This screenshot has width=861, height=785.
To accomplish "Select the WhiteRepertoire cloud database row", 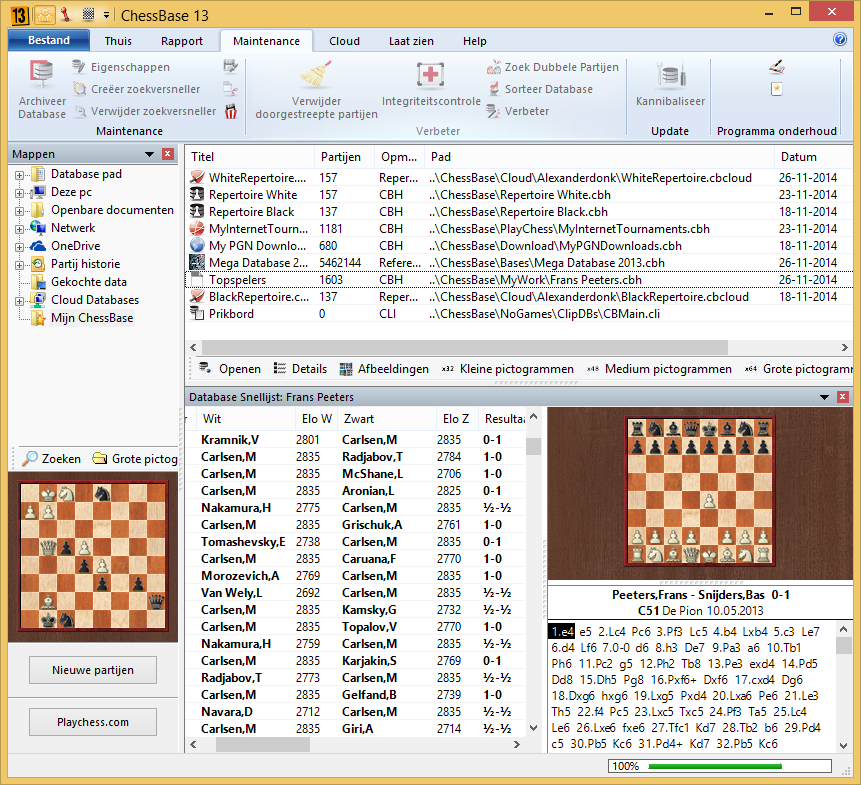I will [519, 178].
